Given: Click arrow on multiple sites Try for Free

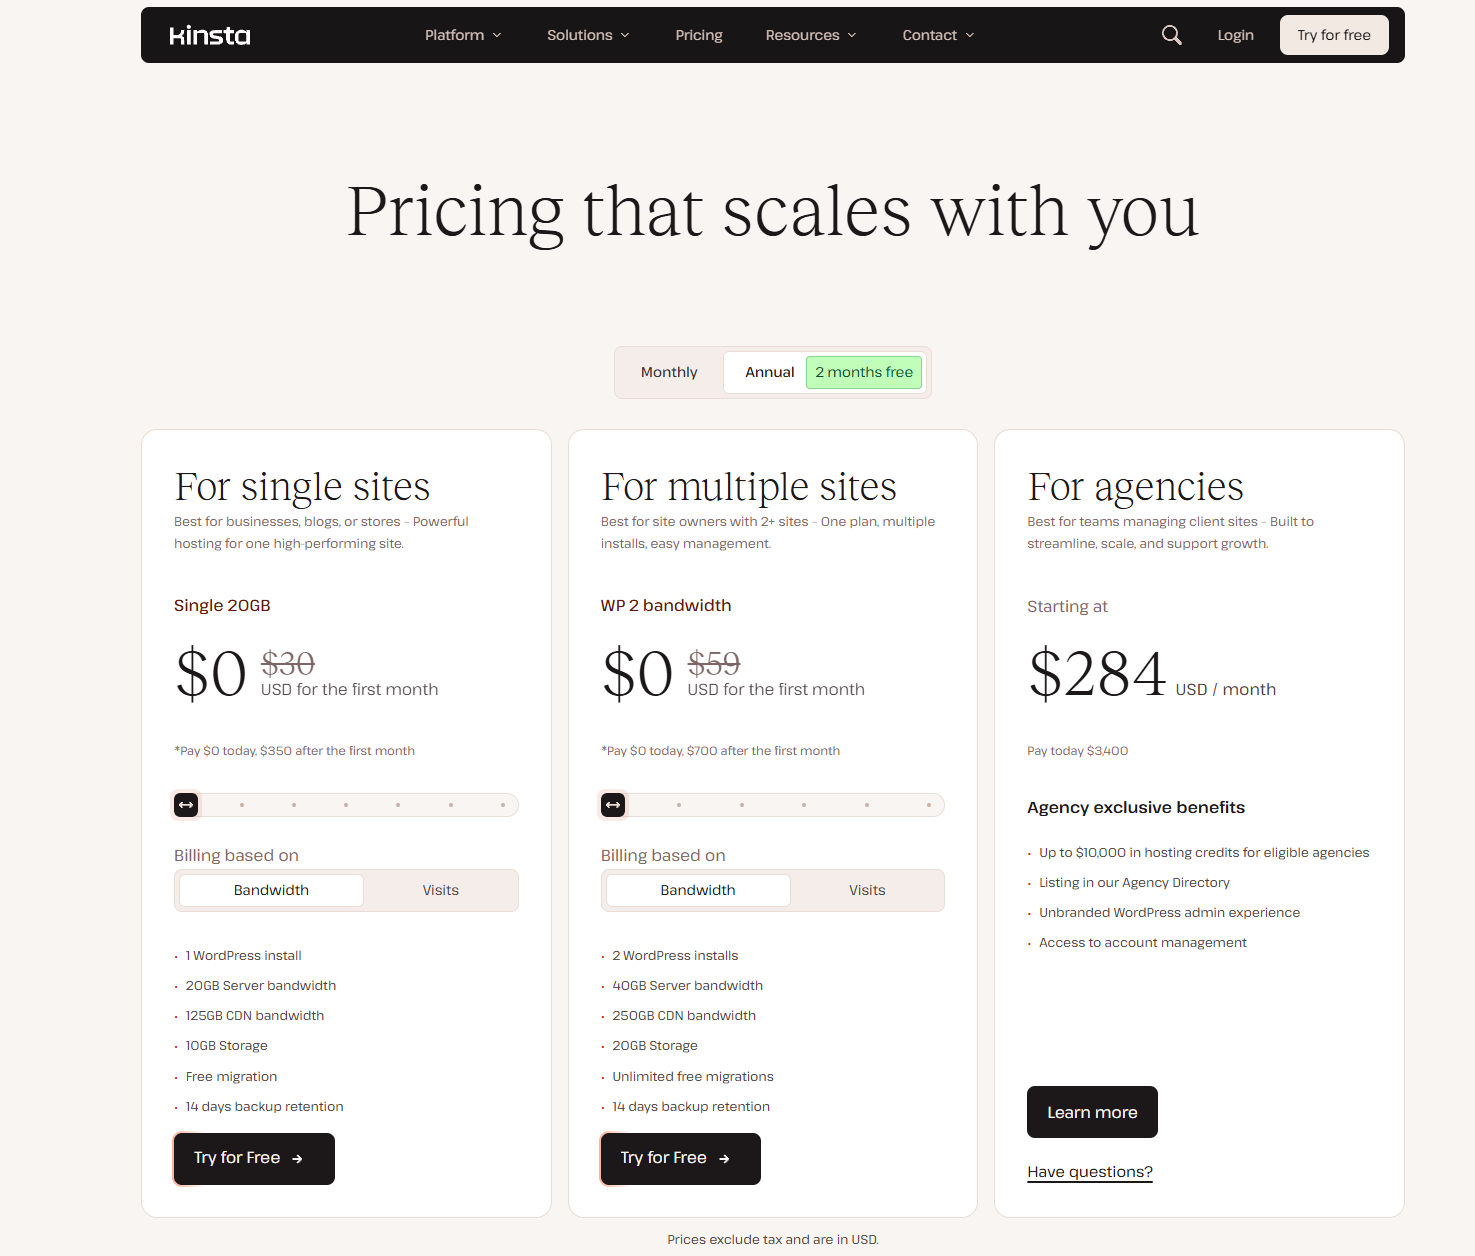Looking at the screenshot, I should 724,1159.
